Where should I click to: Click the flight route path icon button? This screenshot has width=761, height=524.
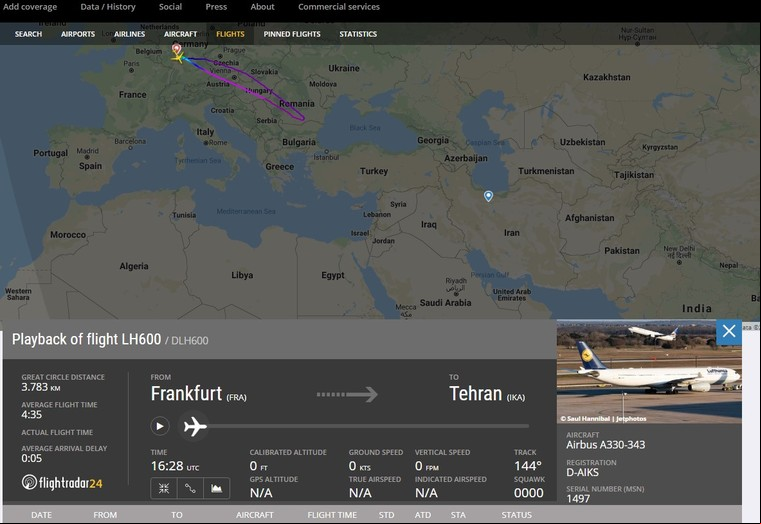point(190,488)
